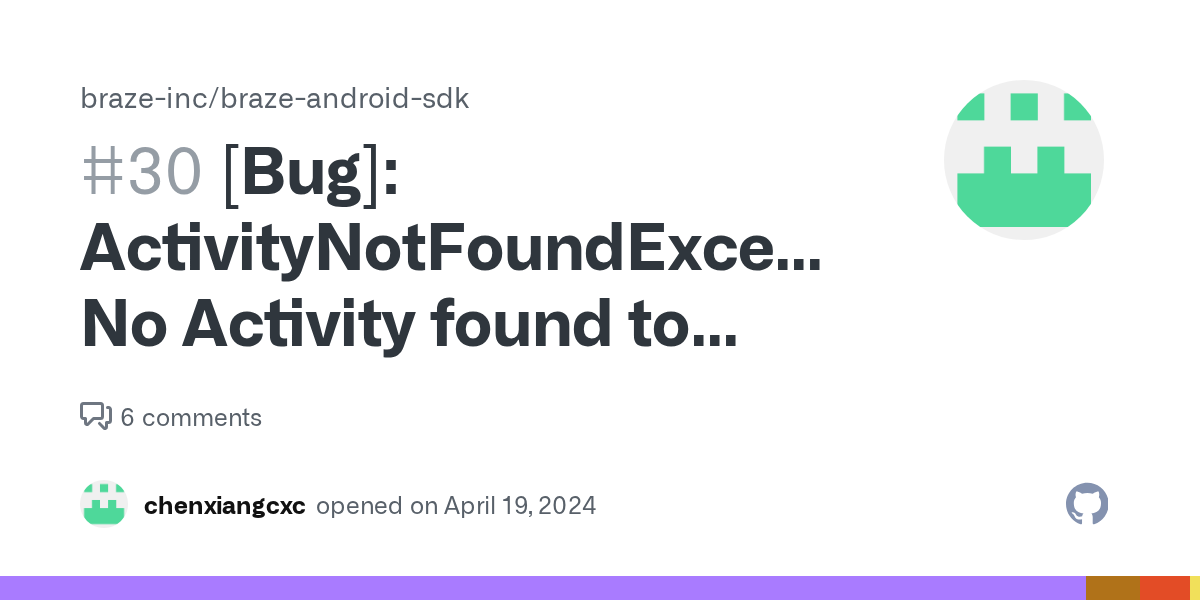Select the April 19, 2024 date
The image size is (1200, 600).
click(x=520, y=506)
